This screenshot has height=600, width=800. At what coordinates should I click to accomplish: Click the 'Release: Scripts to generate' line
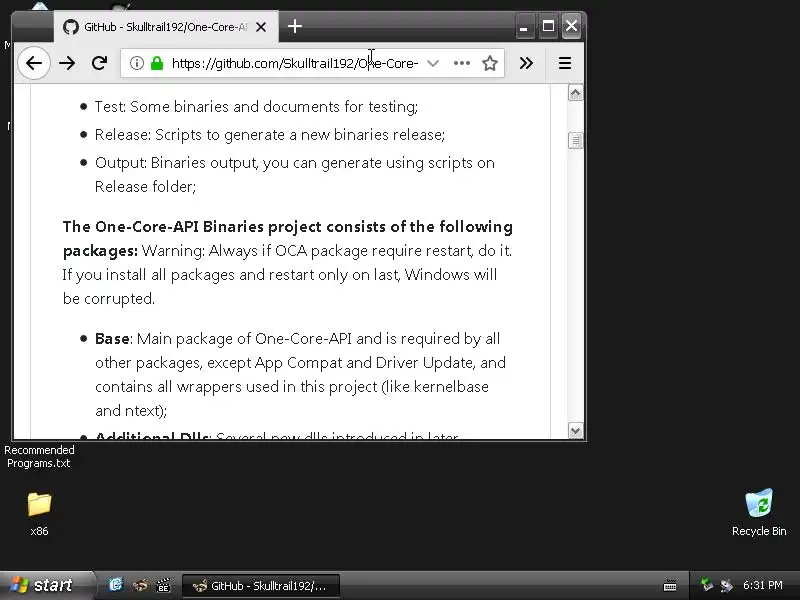click(x=270, y=135)
